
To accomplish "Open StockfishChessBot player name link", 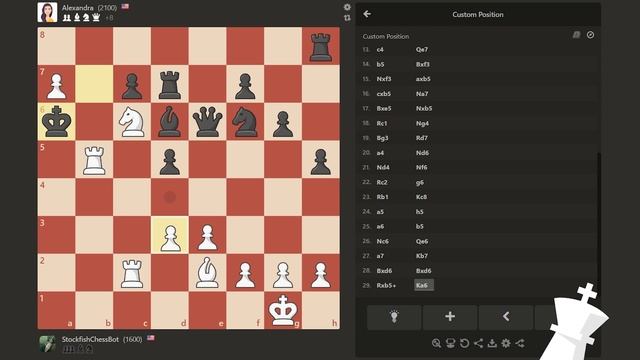I will (x=90, y=339).
